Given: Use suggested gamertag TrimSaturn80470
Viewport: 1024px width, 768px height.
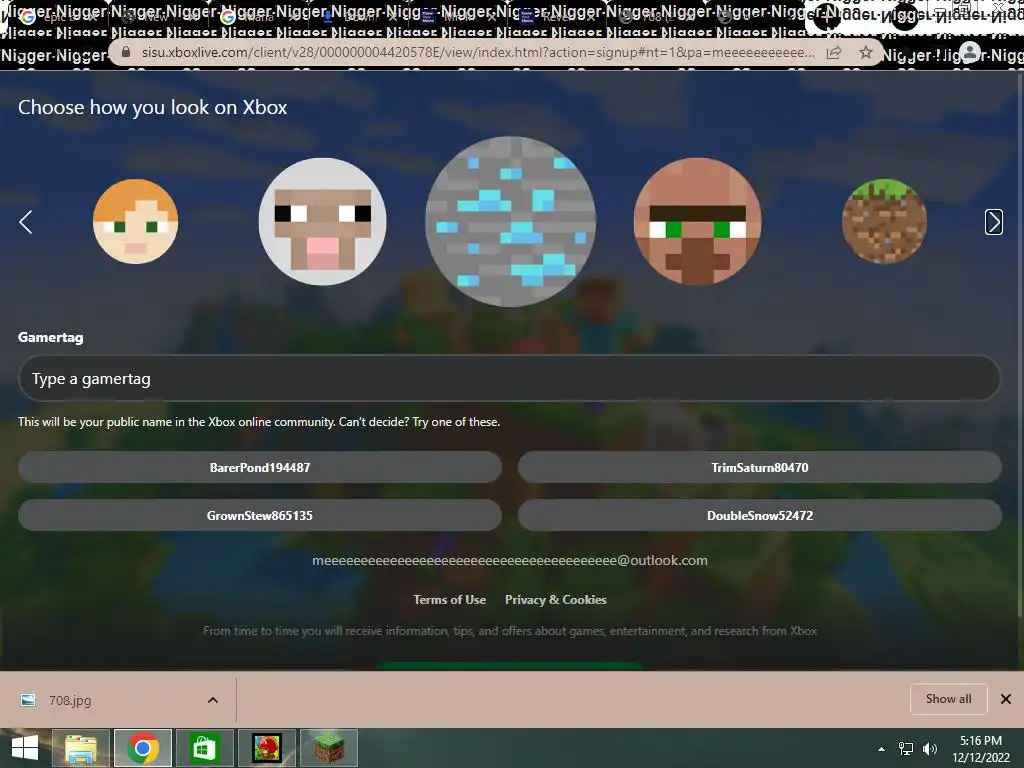Looking at the screenshot, I should click(x=760, y=468).
